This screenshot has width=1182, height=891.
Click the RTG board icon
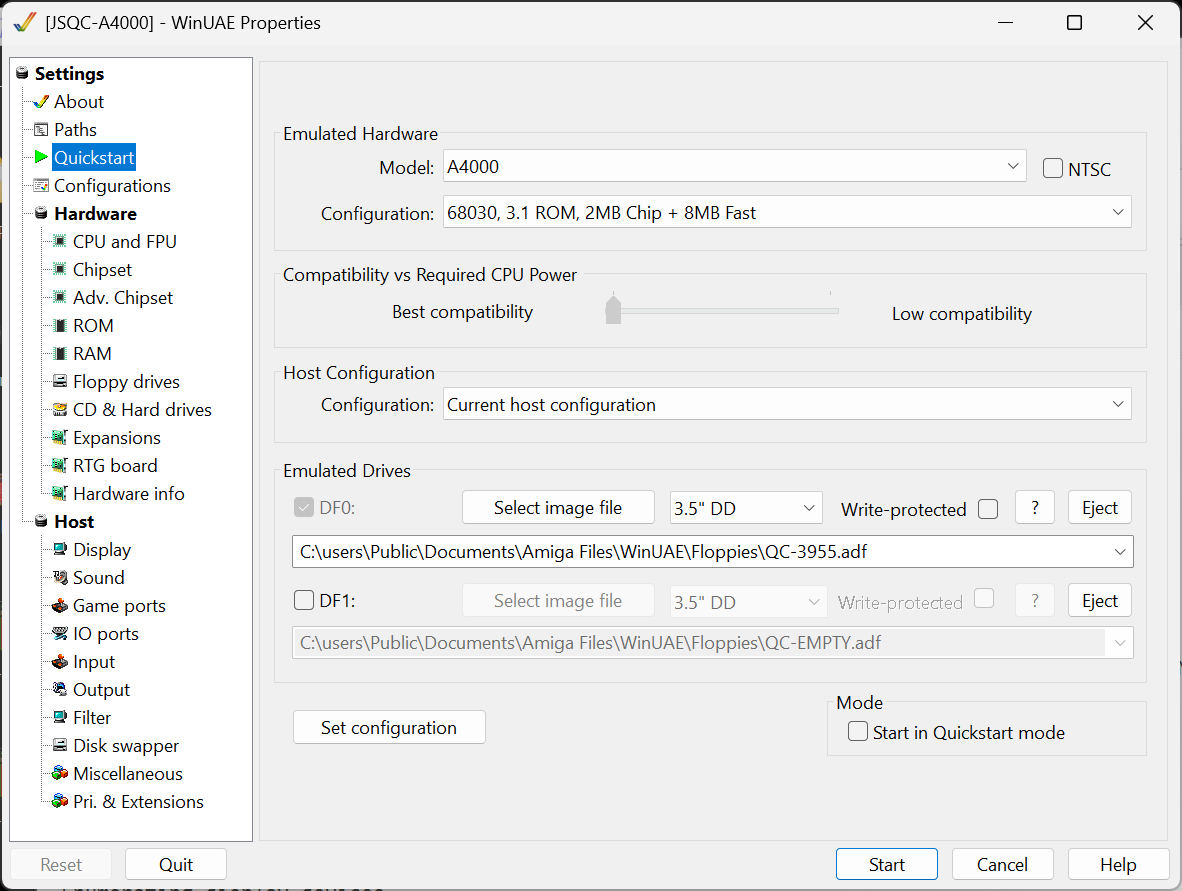coord(60,465)
